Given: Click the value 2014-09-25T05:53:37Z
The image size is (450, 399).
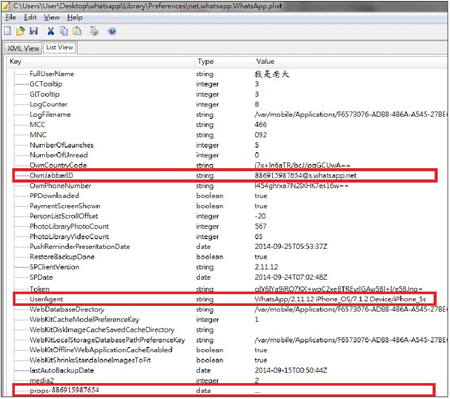Looking at the screenshot, I should (x=291, y=247).
